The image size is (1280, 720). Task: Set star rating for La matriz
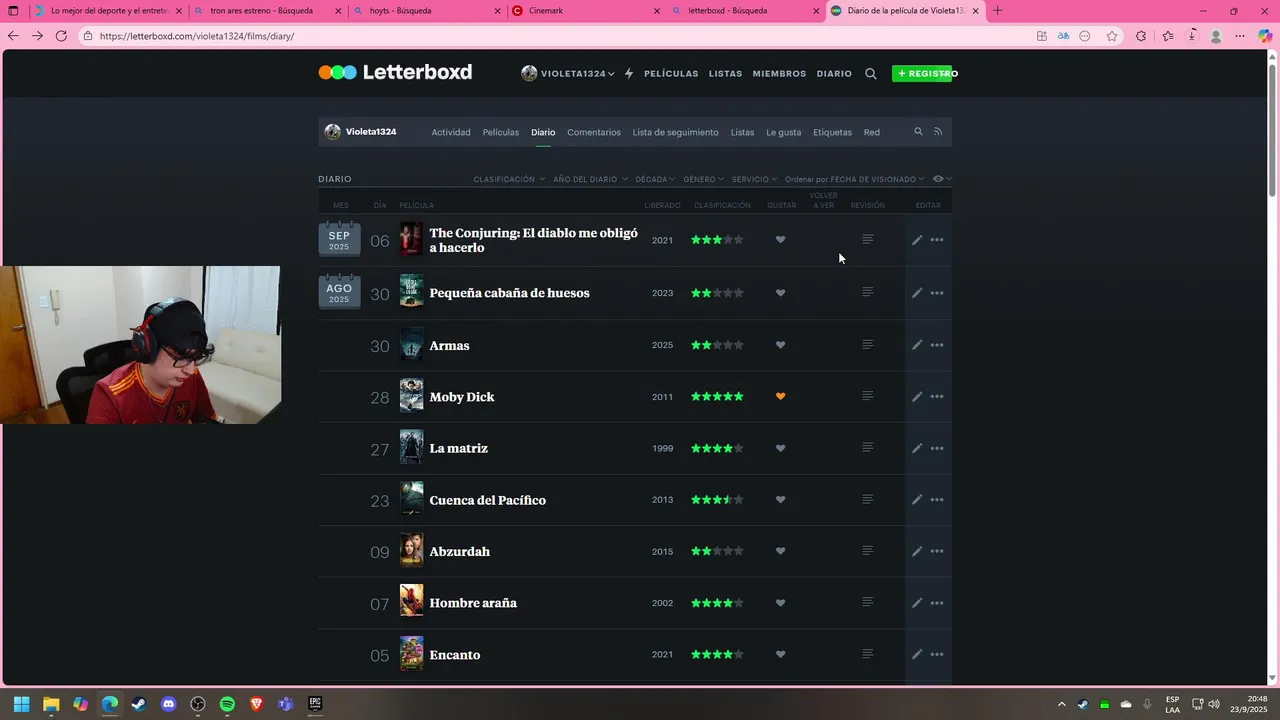pos(717,448)
